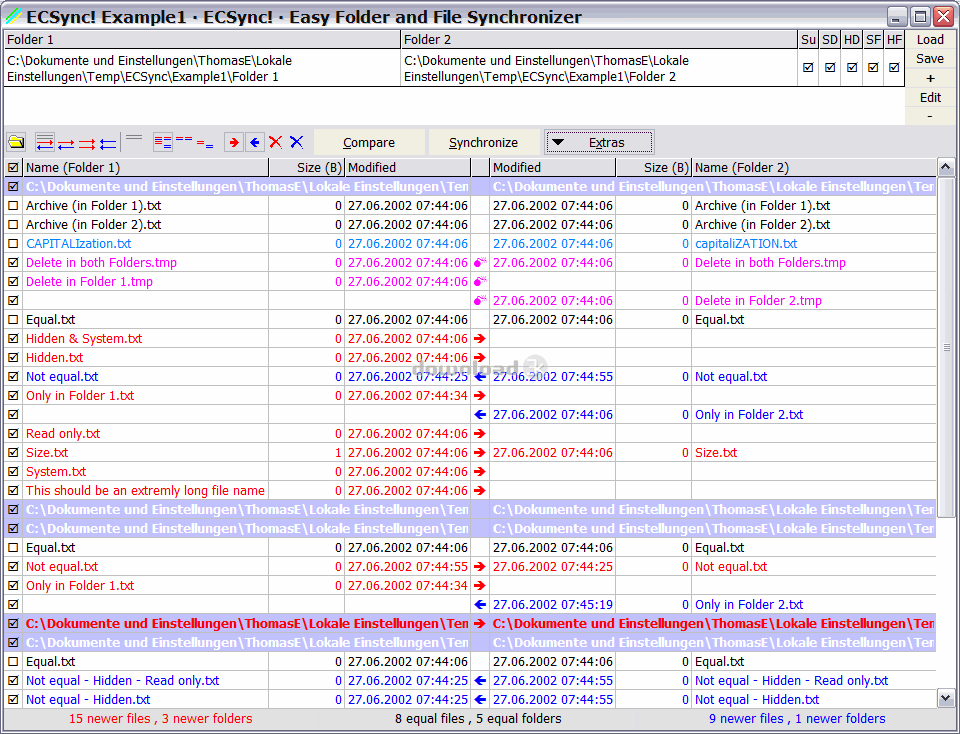Screen dimensions: 960x734
Task: Click the "8 equal files , 5 equal folders" status text
Action: [478, 719]
